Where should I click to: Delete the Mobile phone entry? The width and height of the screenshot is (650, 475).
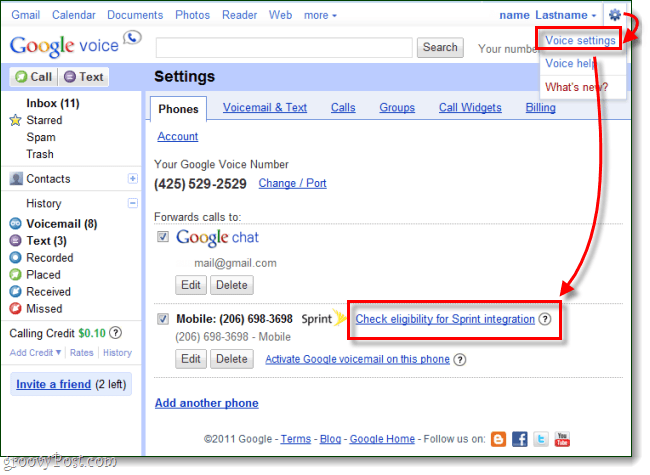(x=232, y=359)
